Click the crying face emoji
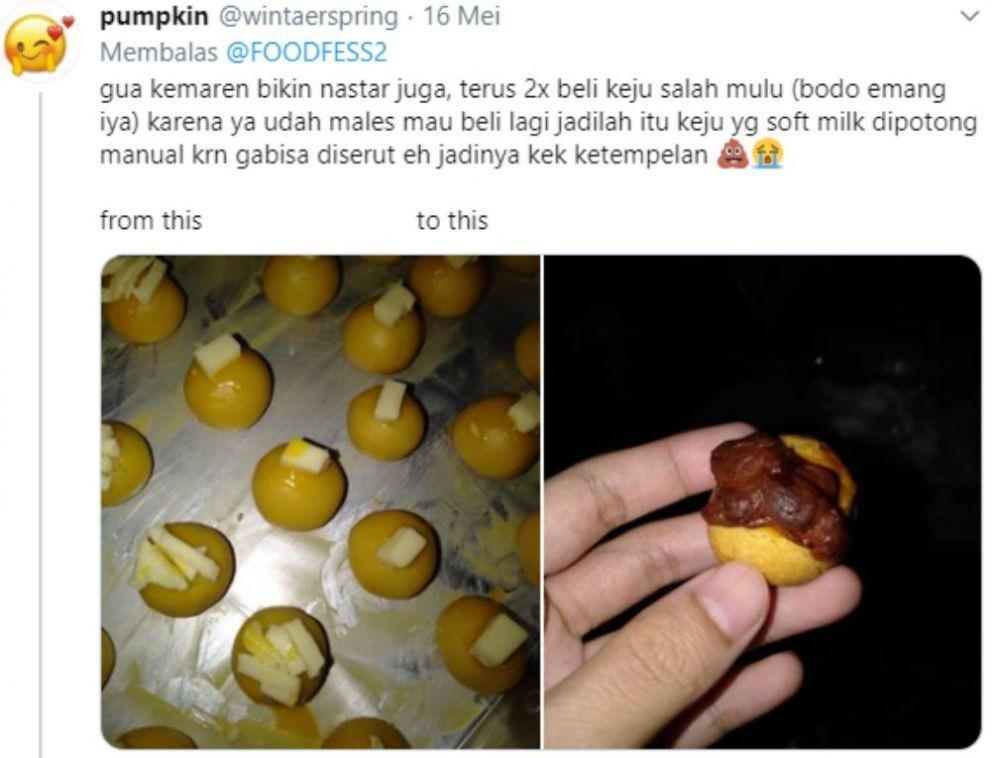Image resolution: width=1000 pixels, height=758 pixels. tap(767, 156)
